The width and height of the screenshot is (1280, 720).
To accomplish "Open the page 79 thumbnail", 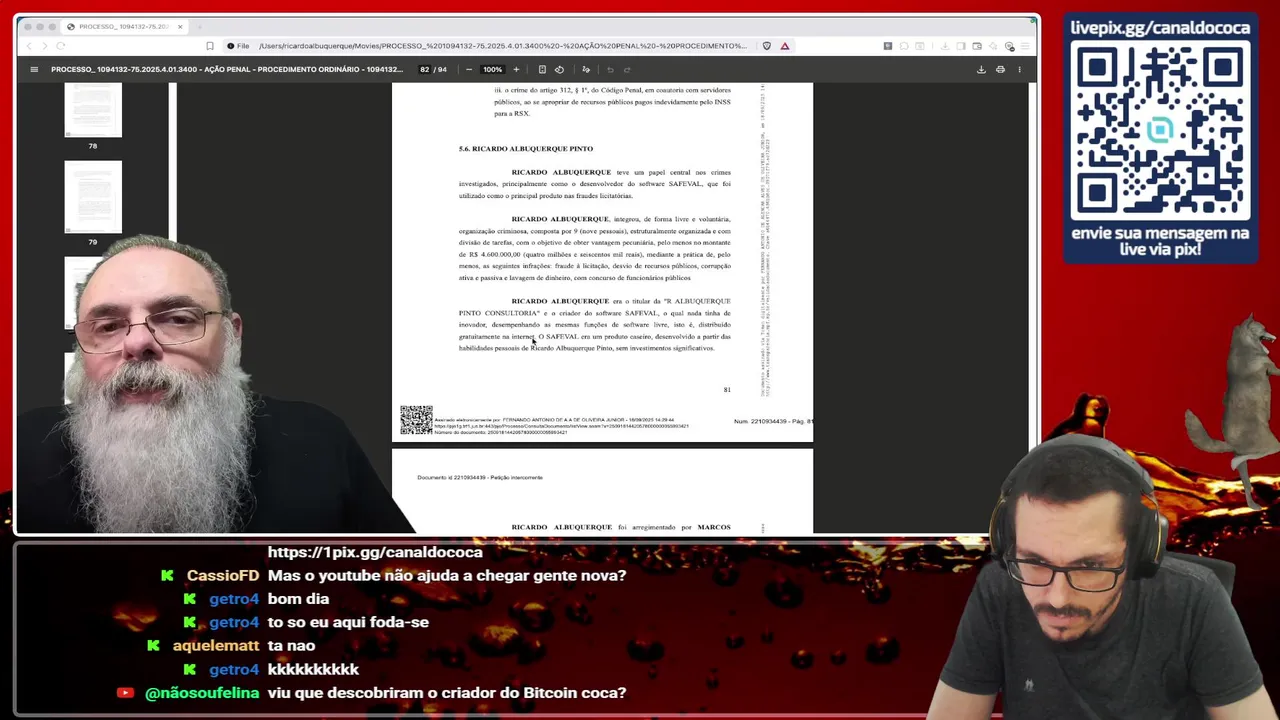I will 93,197.
